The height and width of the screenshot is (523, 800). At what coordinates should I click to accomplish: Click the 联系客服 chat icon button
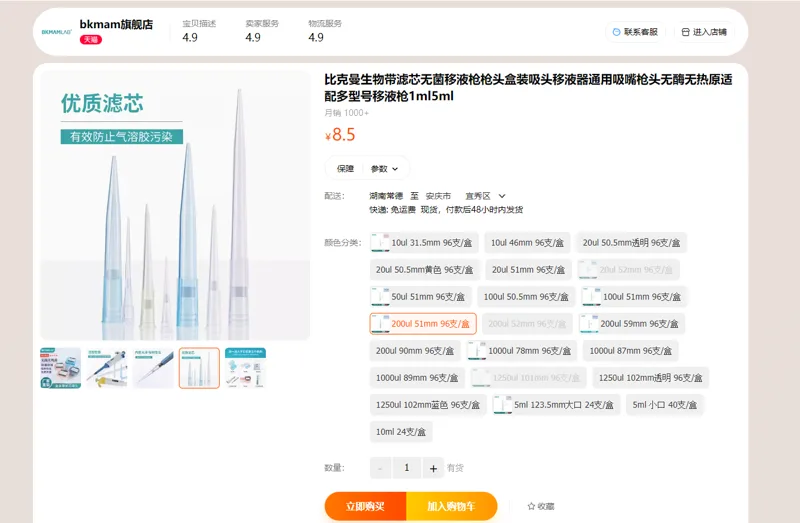click(x=635, y=32)
